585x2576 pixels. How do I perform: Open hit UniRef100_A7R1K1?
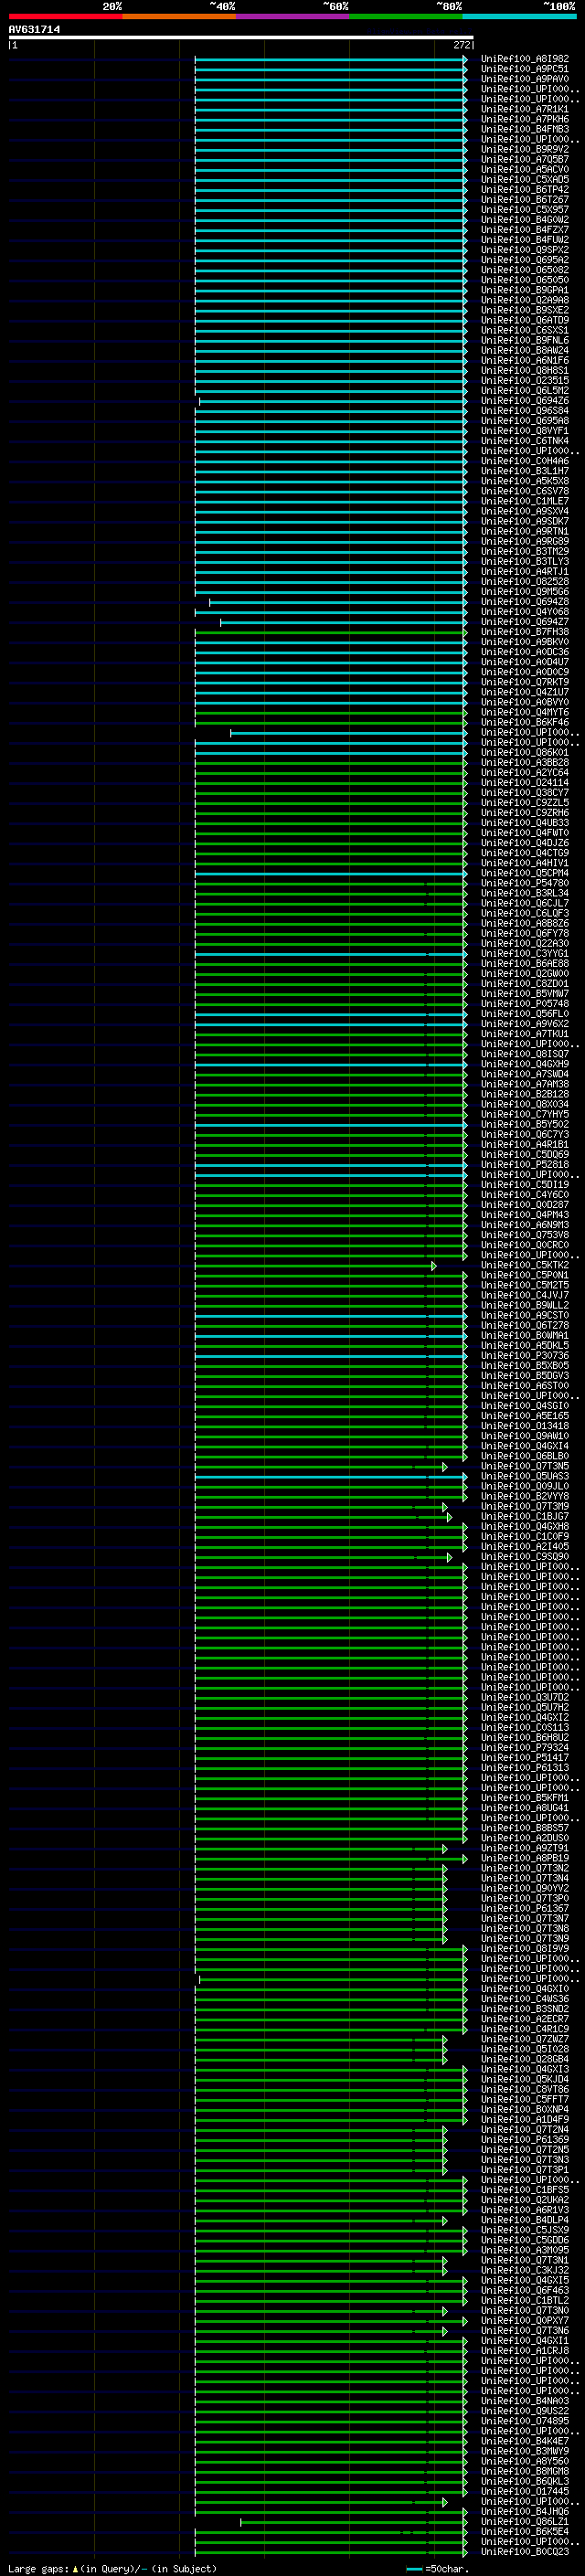525,109
